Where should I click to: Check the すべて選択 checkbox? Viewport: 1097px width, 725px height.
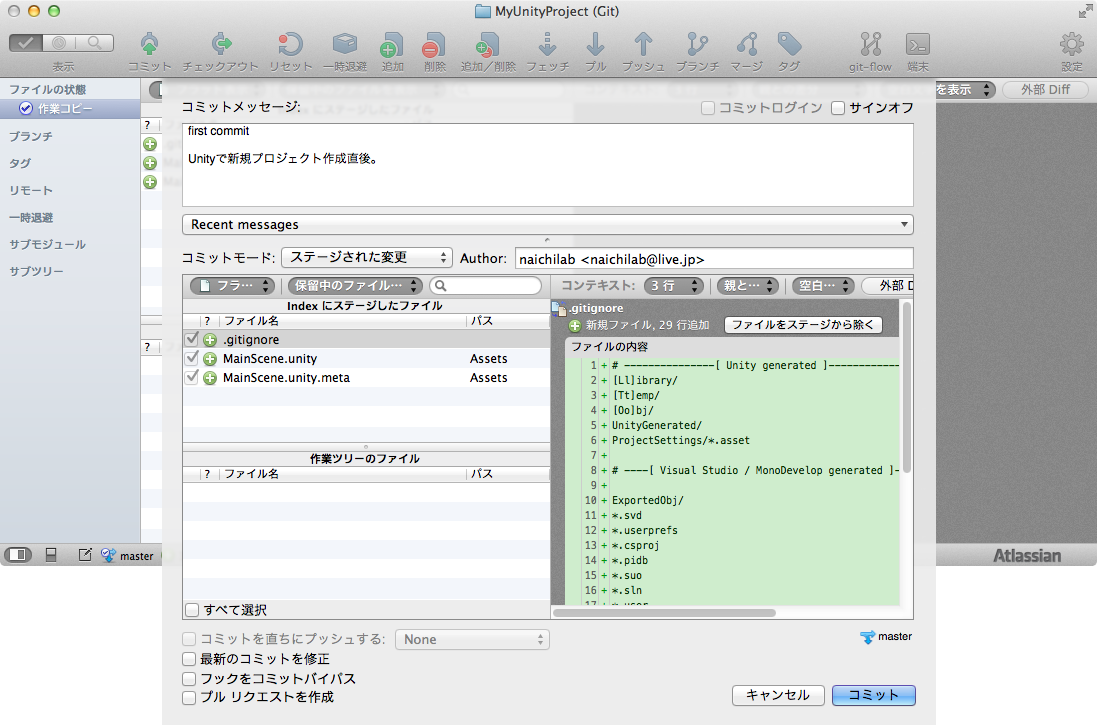pos(189,609)
